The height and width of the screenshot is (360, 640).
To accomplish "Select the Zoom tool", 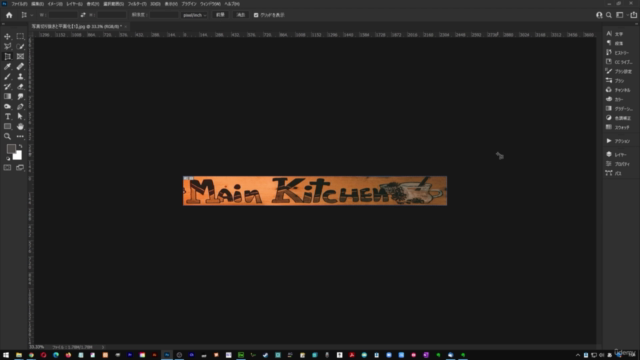I will (7, 136).
